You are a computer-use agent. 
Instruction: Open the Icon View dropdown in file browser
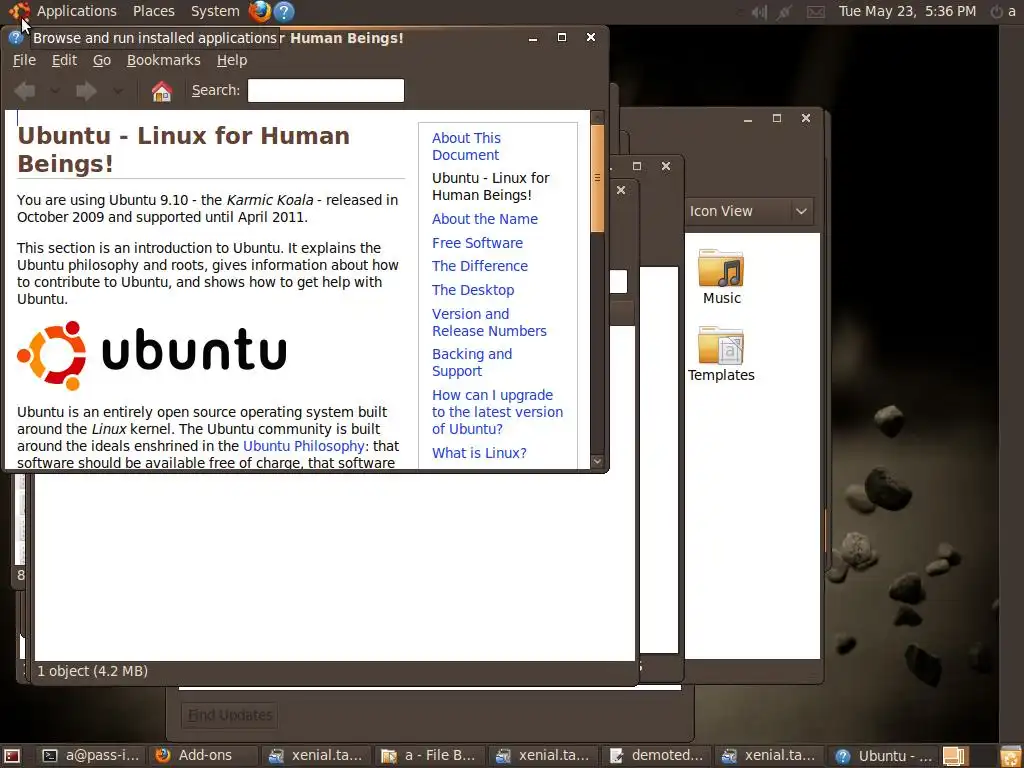(x=750, y=211)
